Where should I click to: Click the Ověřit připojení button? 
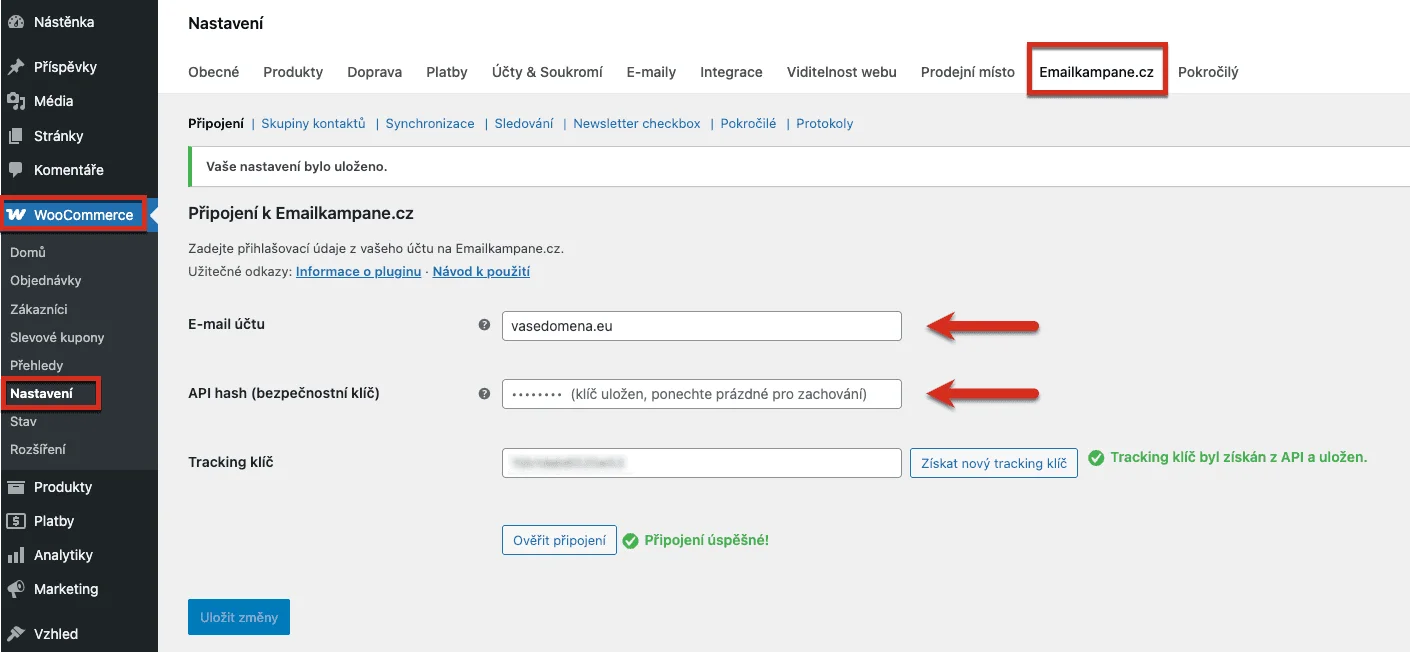559,540
